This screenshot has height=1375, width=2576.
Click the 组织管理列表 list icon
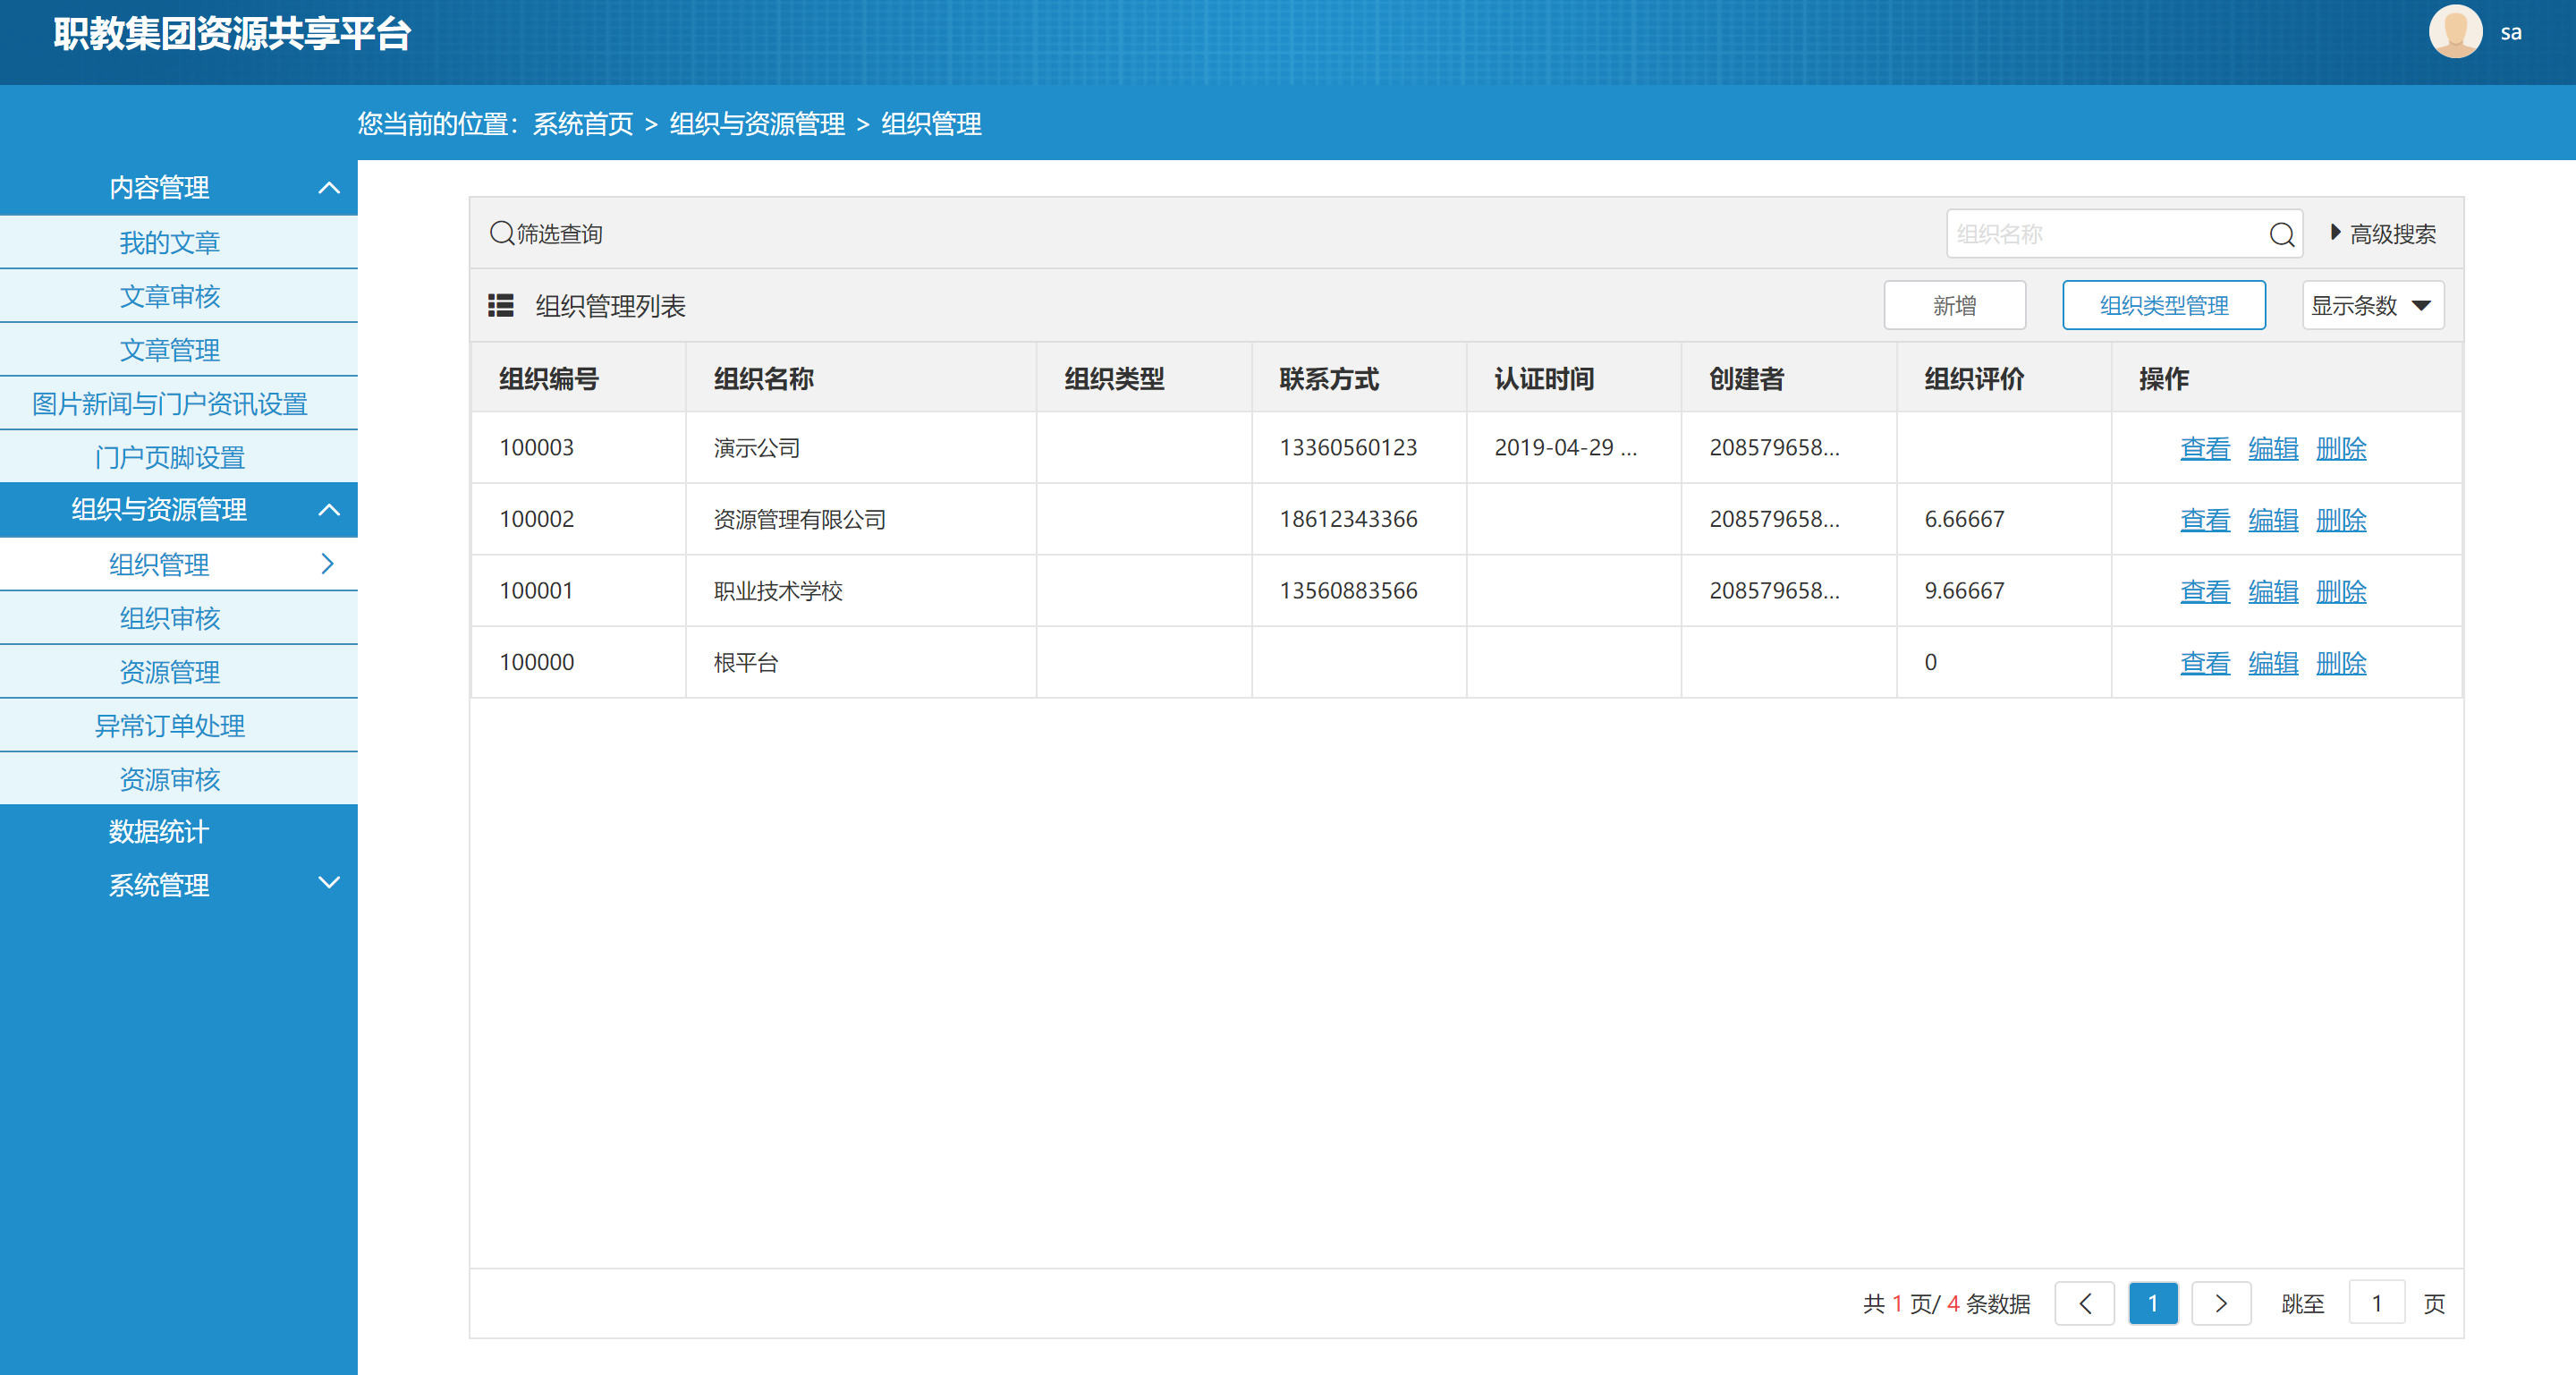click(500, 305)
